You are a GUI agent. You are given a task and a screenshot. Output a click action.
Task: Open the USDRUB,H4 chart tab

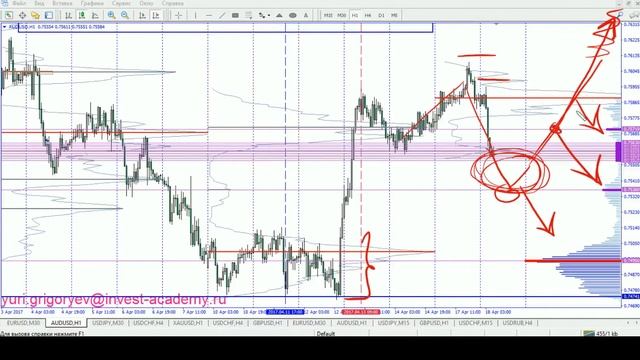[x=517, y=323]
